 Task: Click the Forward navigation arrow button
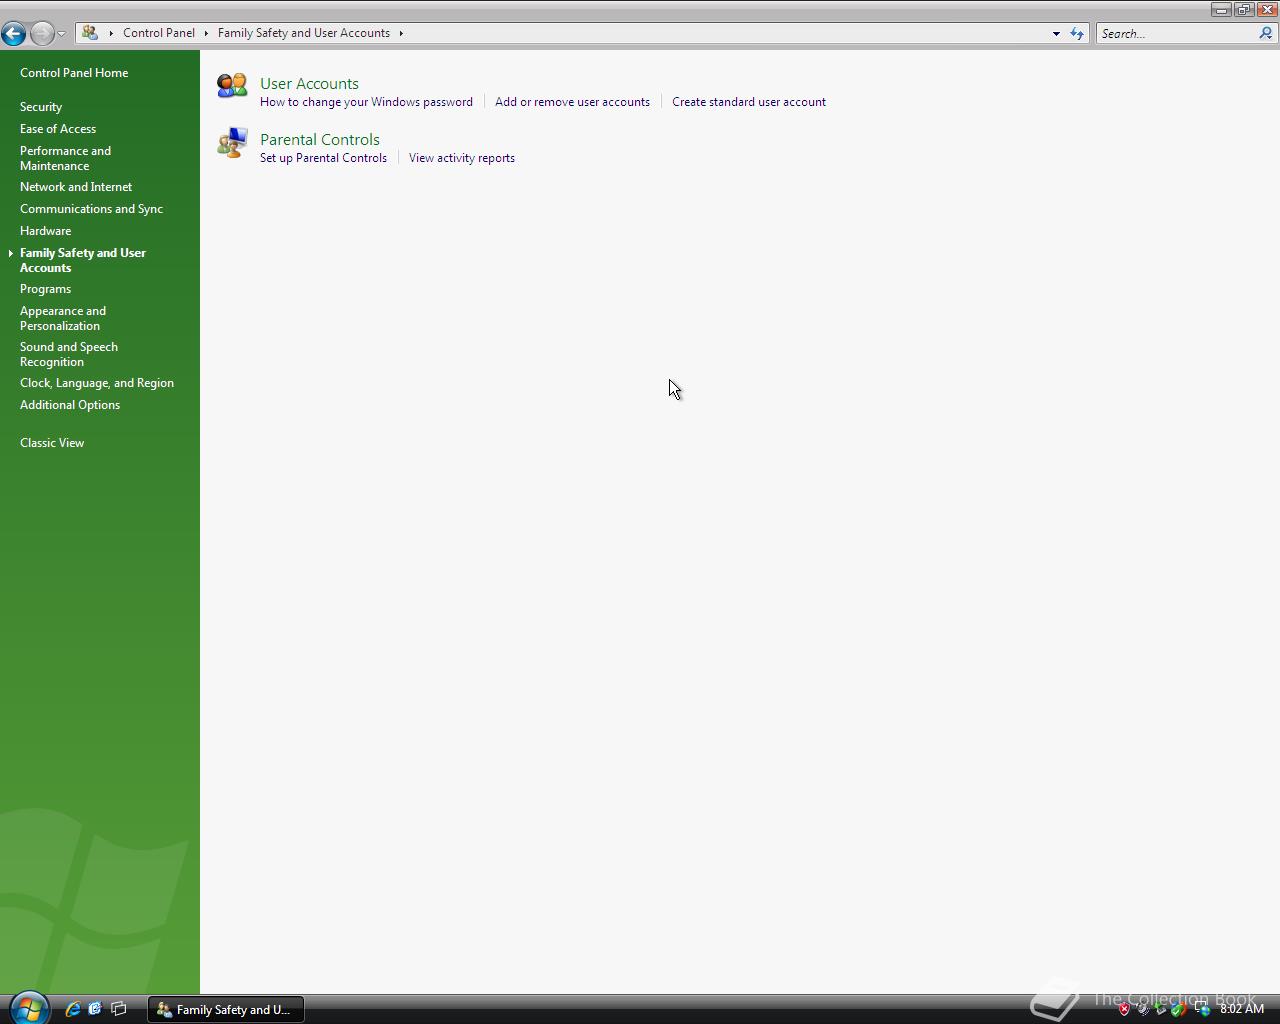[x=42, y=33]
